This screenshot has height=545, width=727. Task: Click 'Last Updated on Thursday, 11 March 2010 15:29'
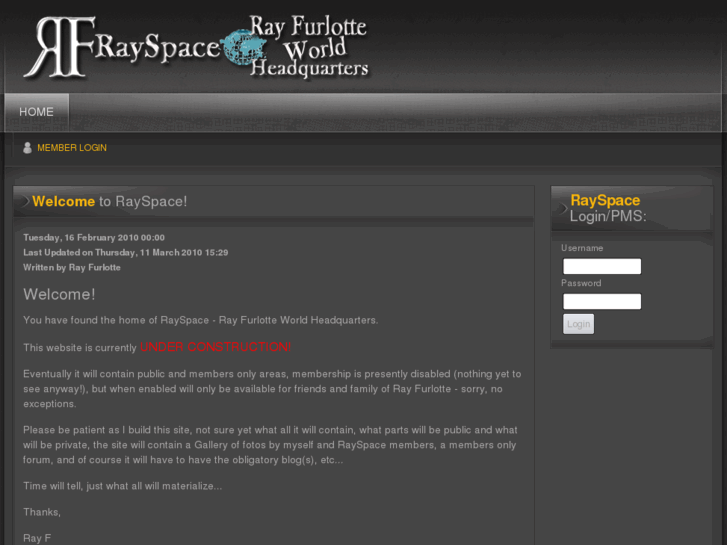(126, 252)
